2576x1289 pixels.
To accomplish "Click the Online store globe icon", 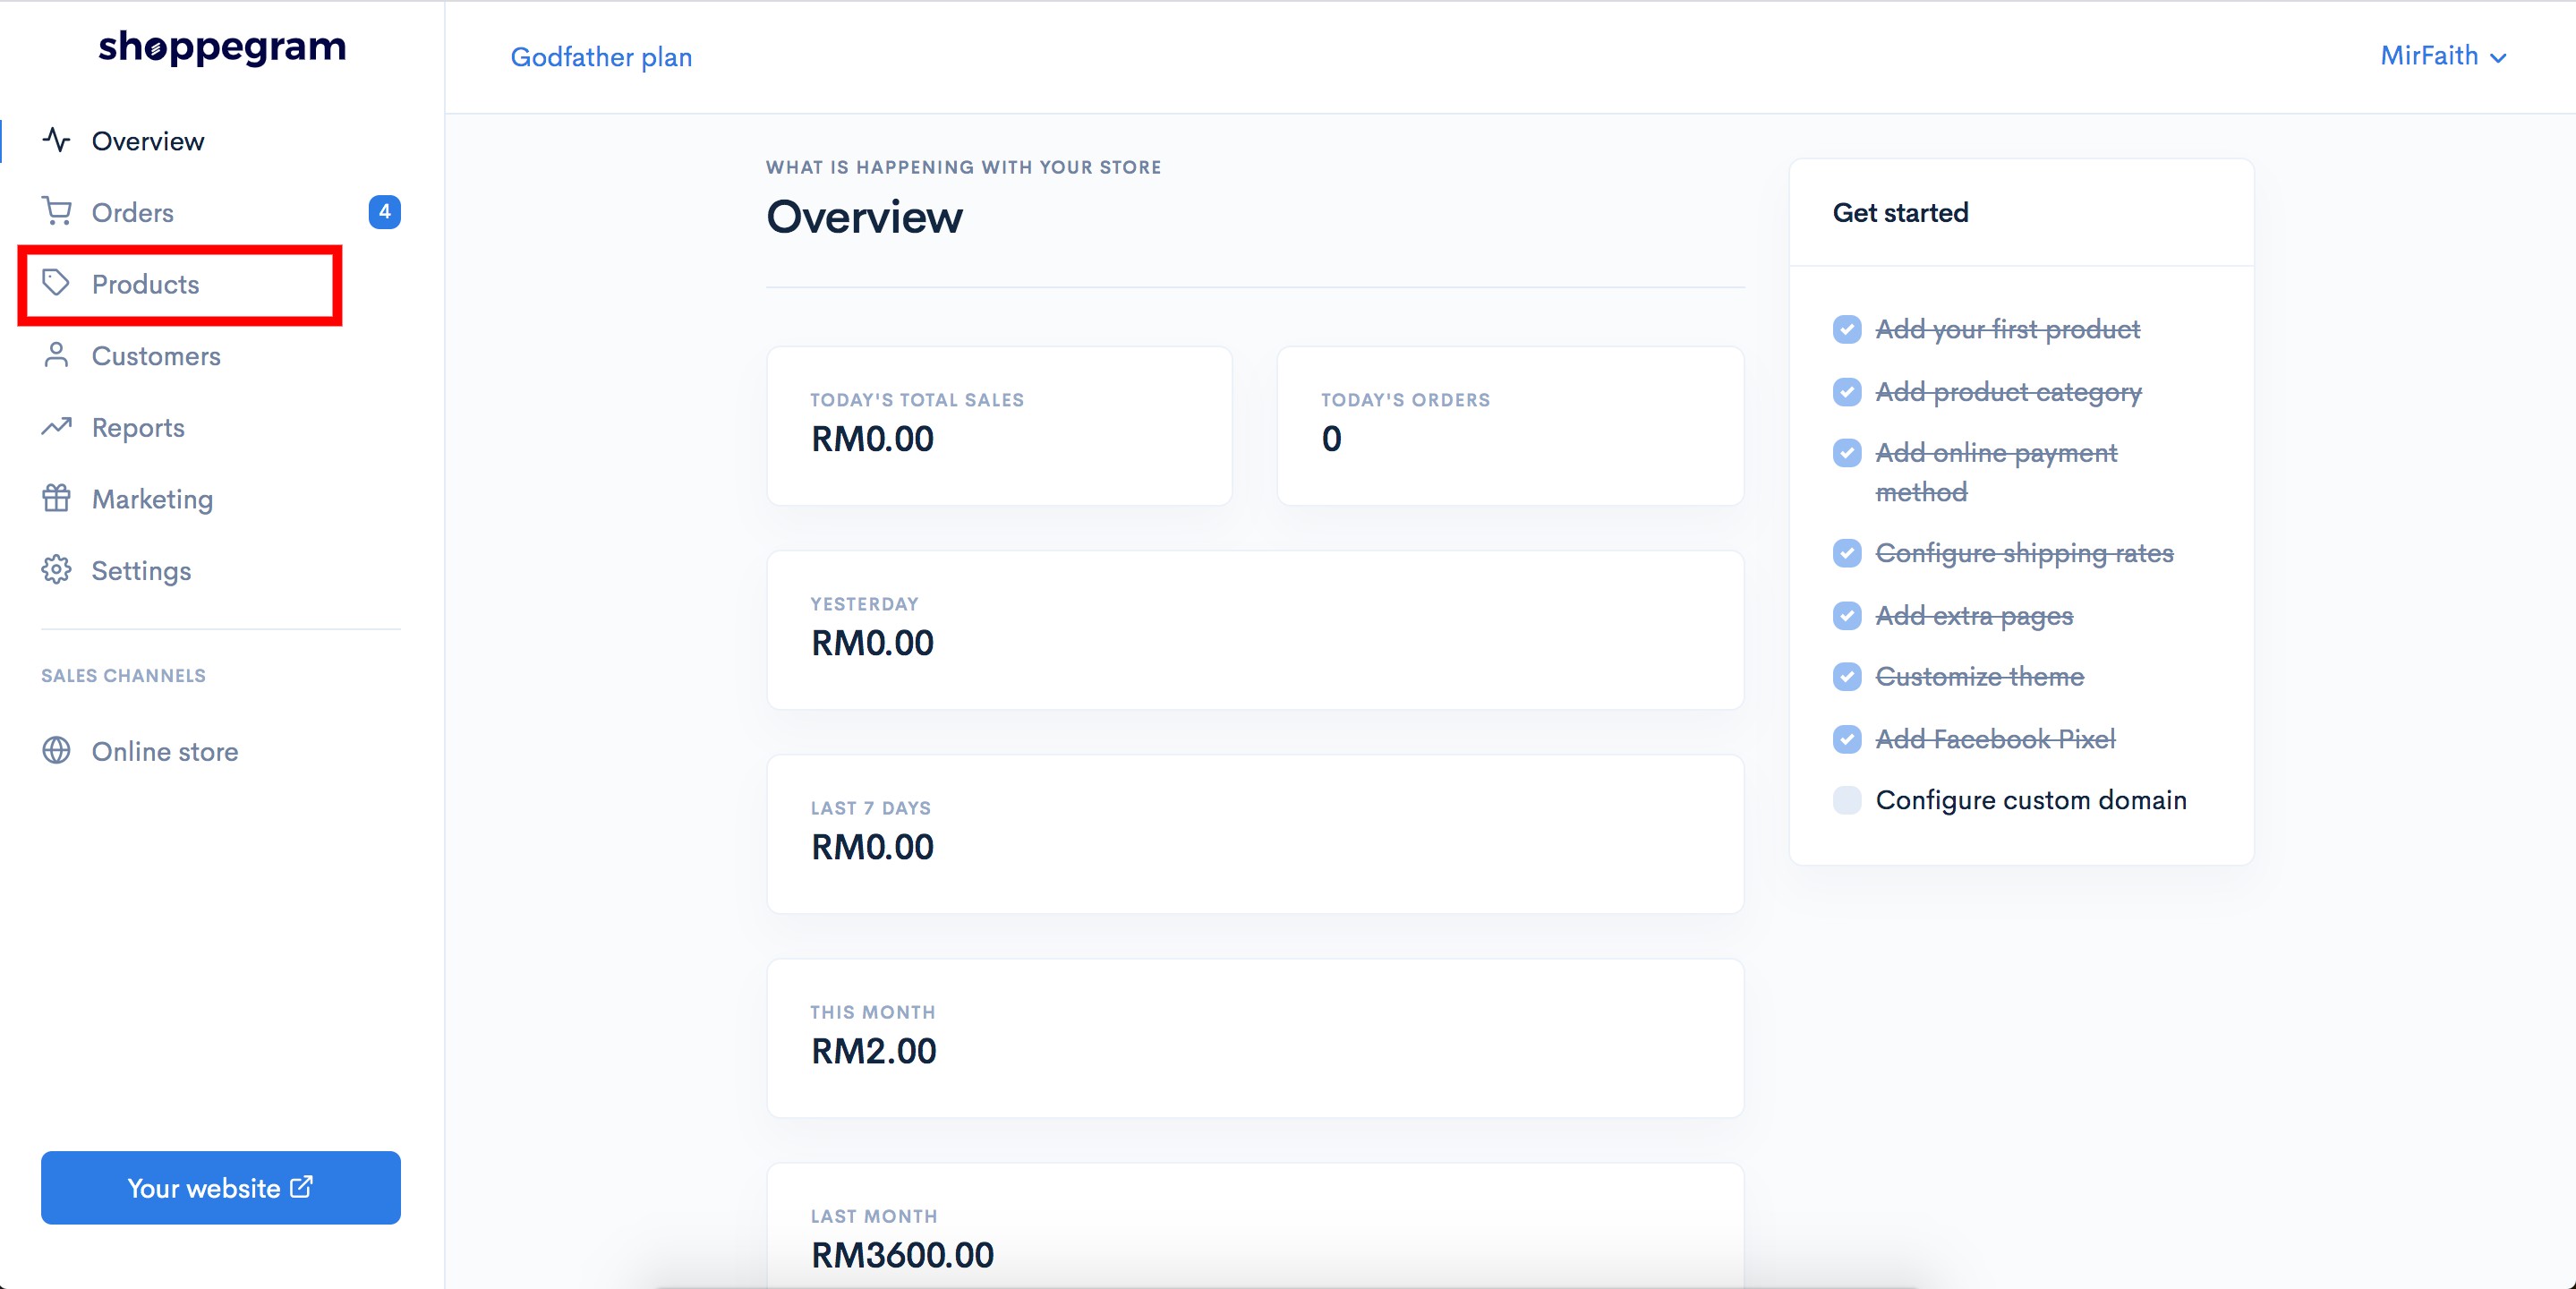I will 56,751.
